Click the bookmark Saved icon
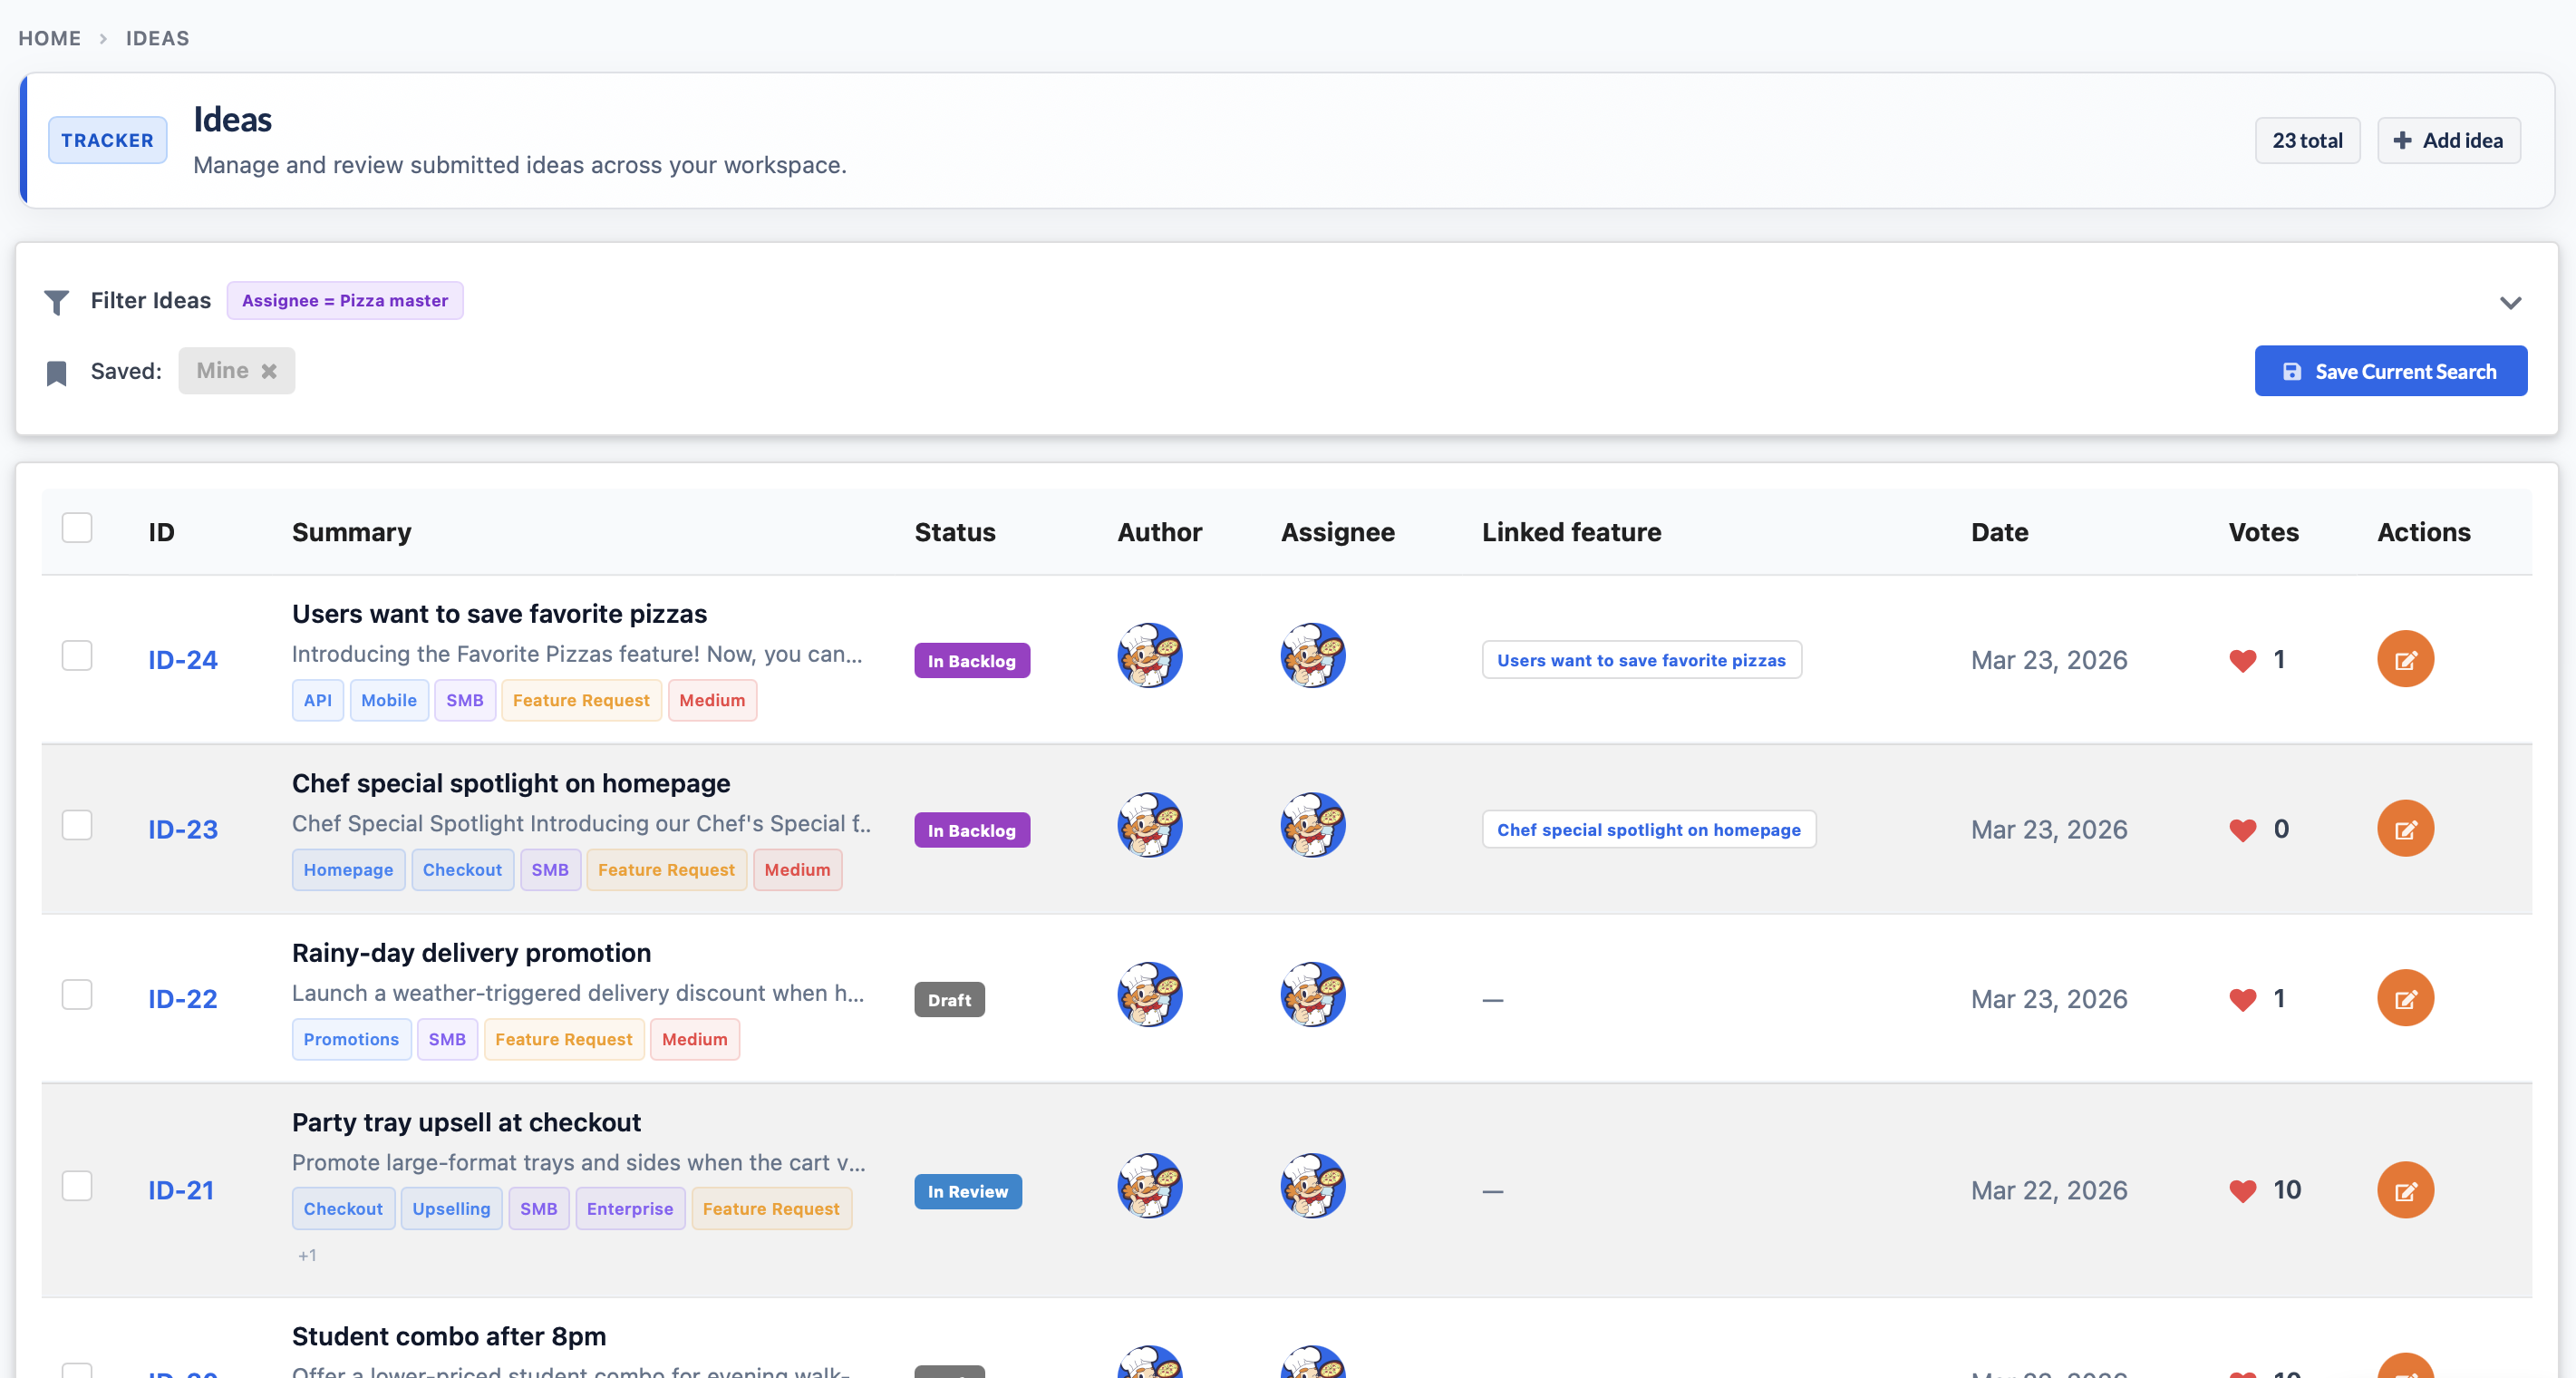 click(x=57, y=373)
